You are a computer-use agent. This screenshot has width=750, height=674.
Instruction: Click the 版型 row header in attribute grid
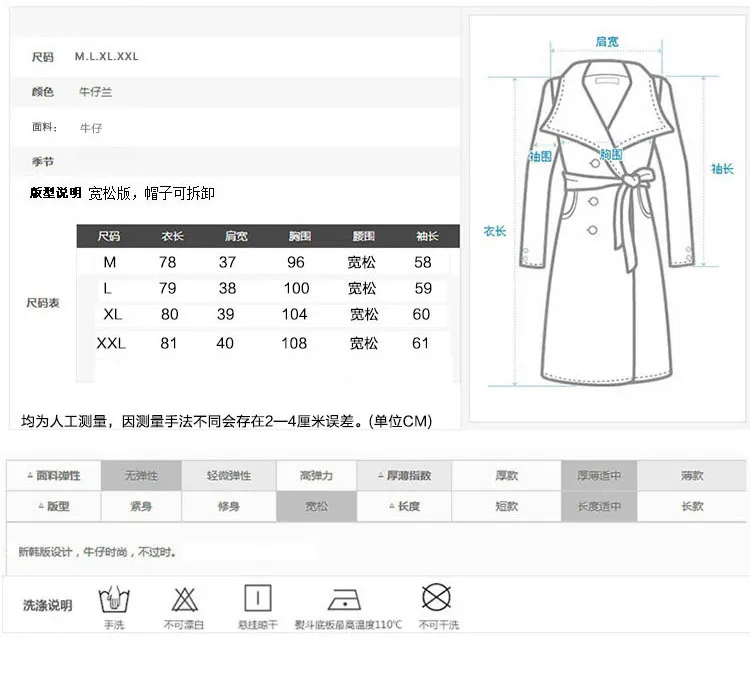point(54,506)
